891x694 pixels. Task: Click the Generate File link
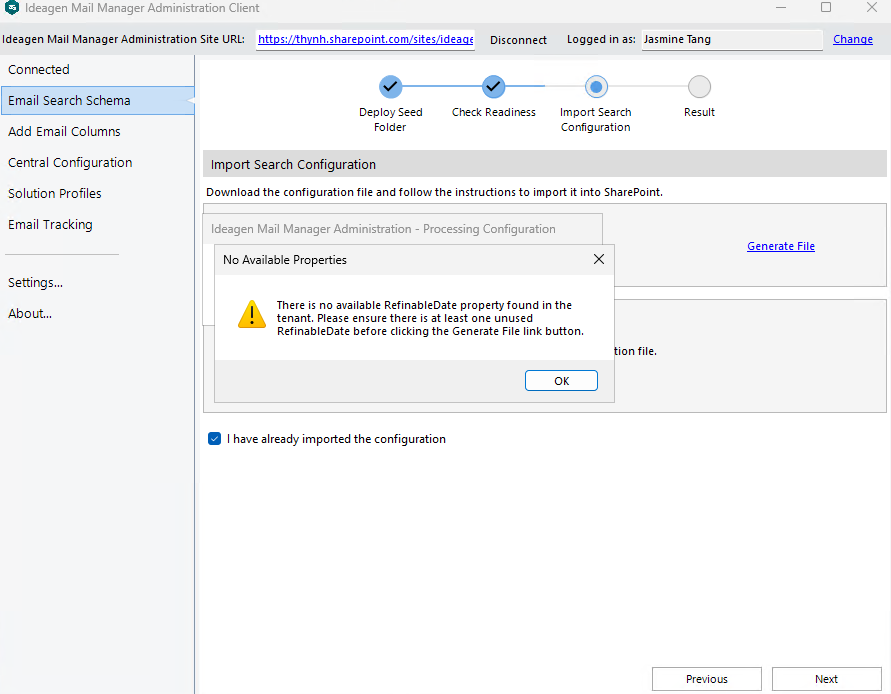pos(781,246)
